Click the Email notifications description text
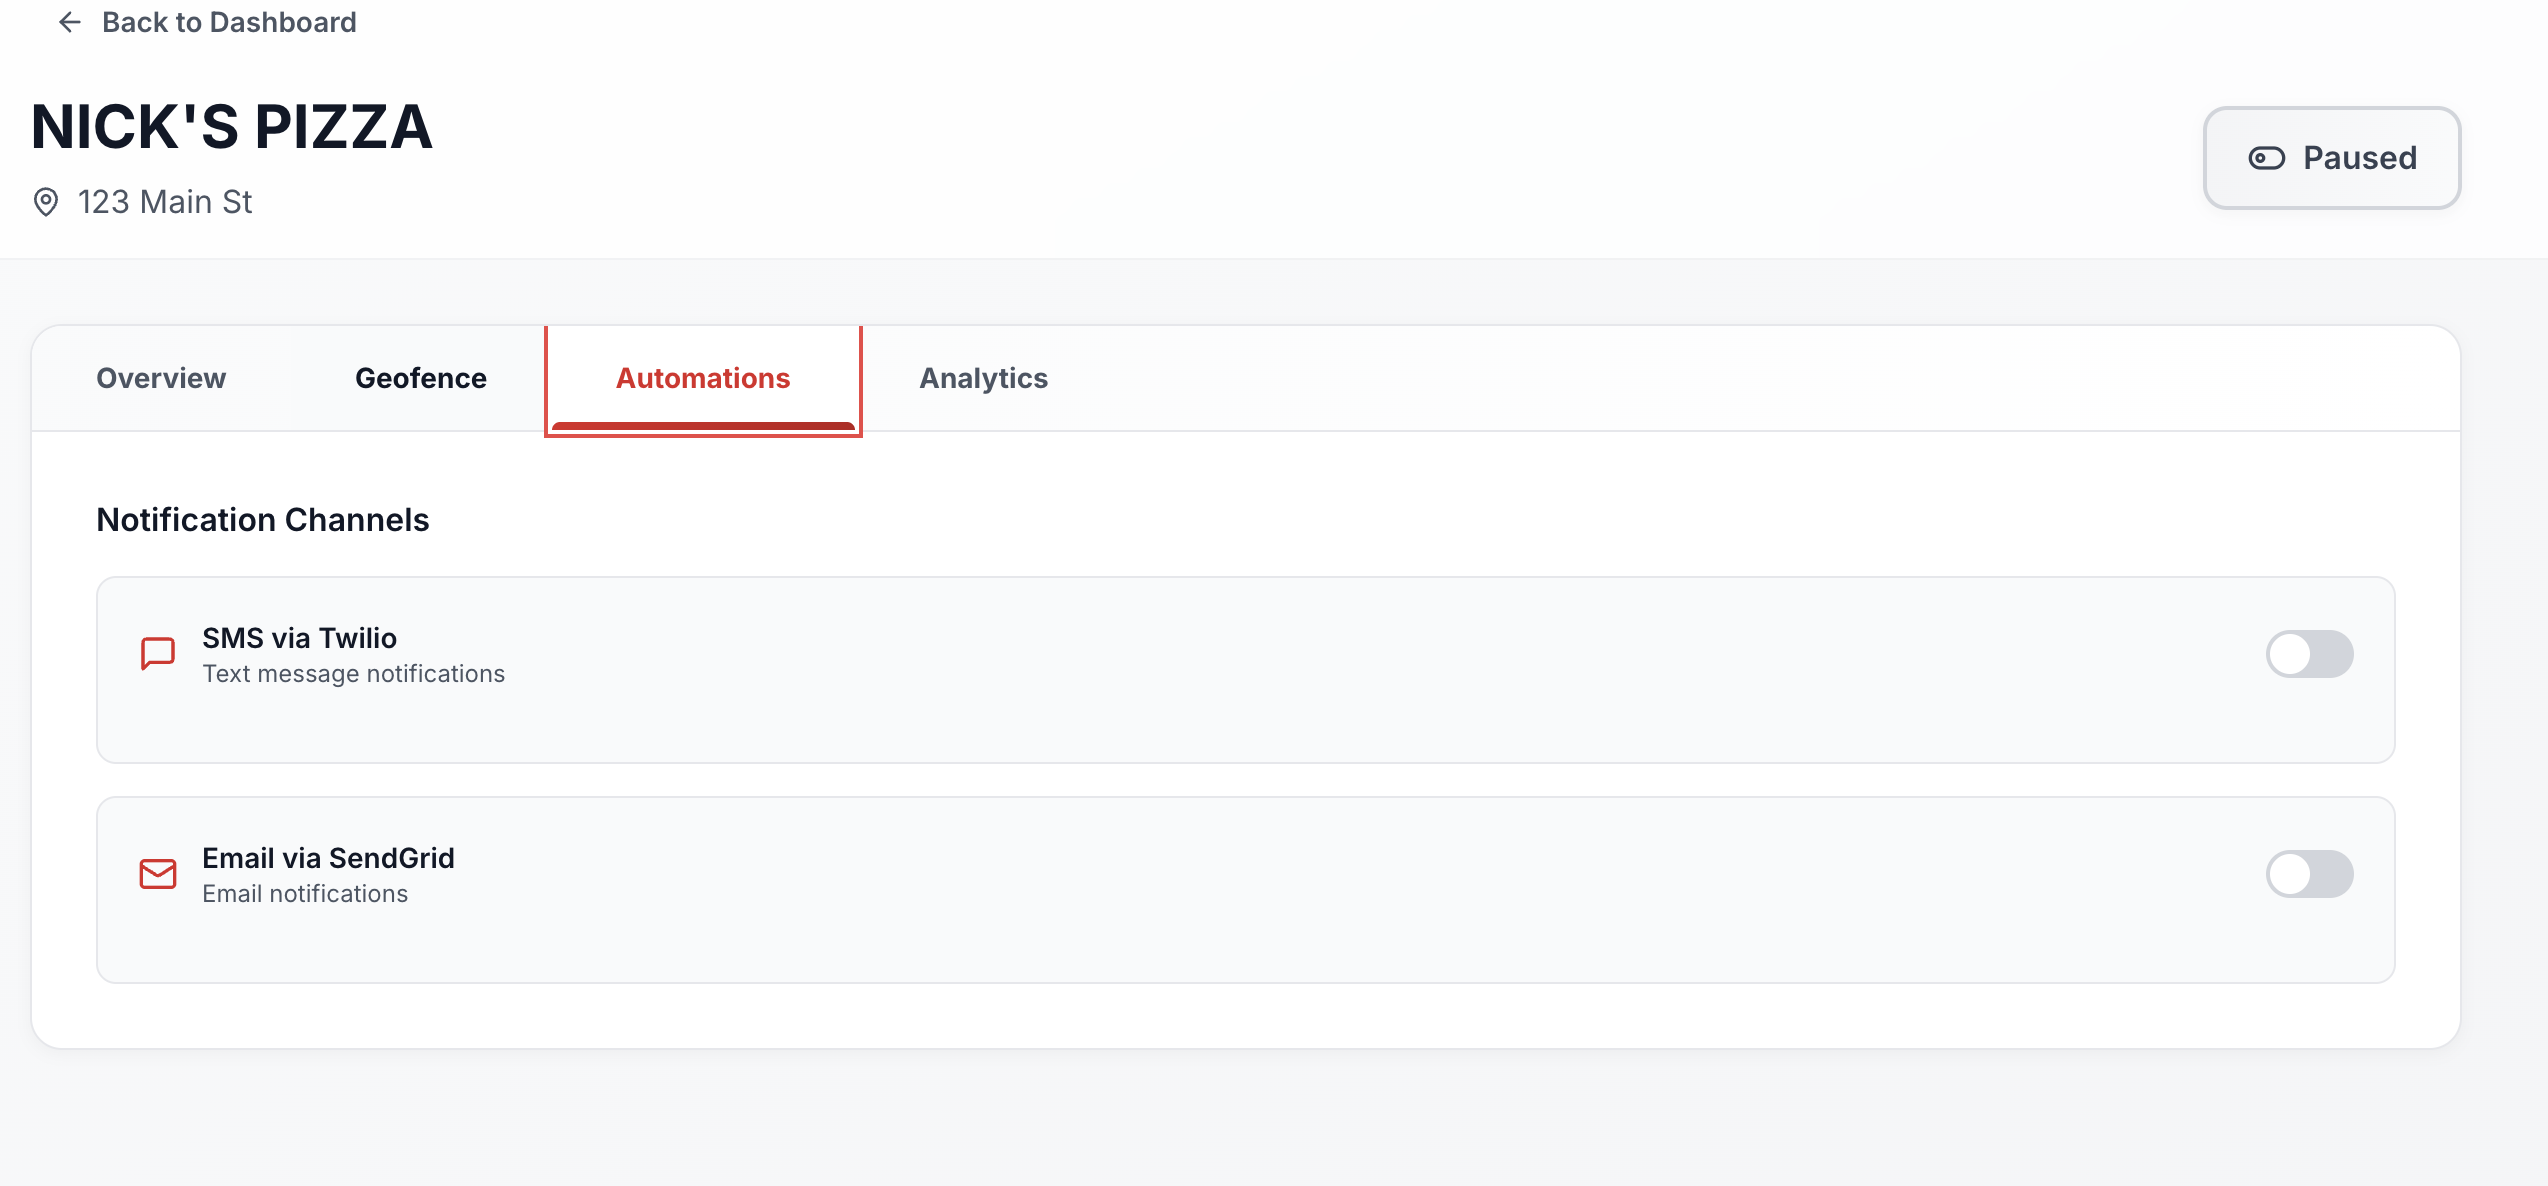Image resolution: width=2548 pixels, height=1186 pixels. click(305, 894)
